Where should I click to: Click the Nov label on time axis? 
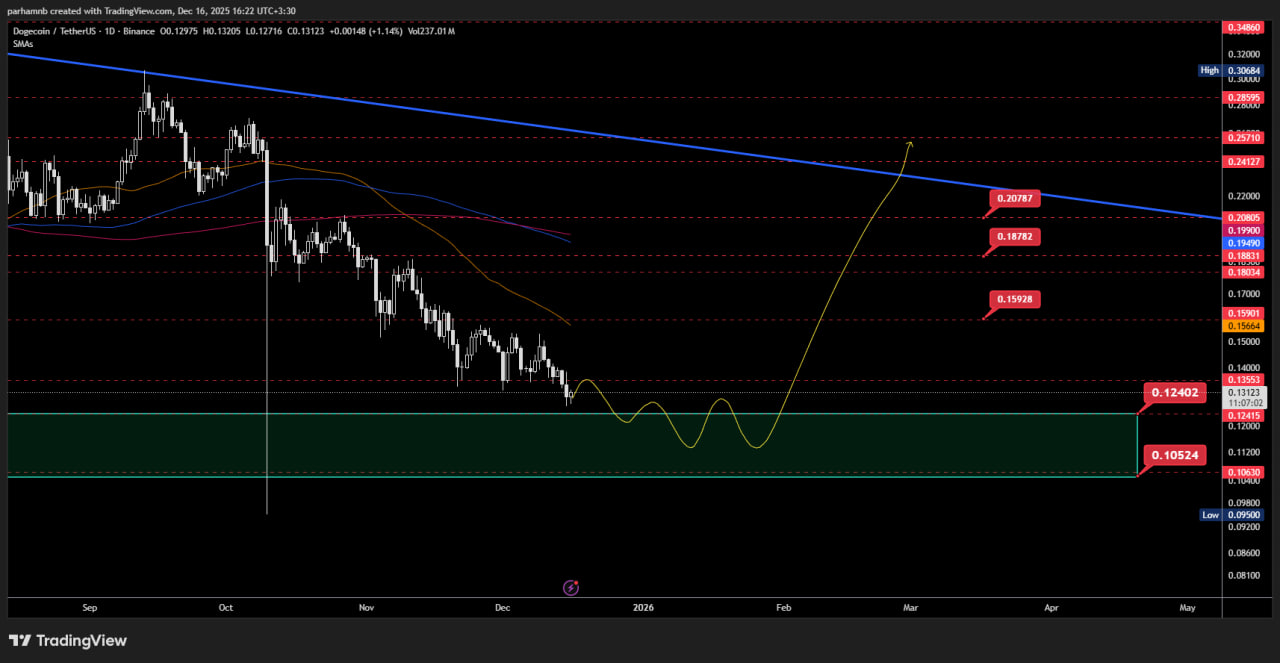[366, 607]
